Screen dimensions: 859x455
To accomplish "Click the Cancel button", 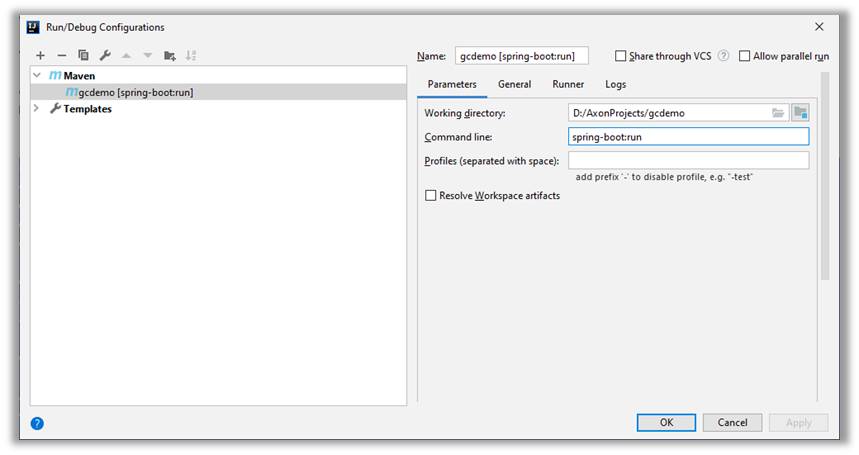I will pos(732,423).
